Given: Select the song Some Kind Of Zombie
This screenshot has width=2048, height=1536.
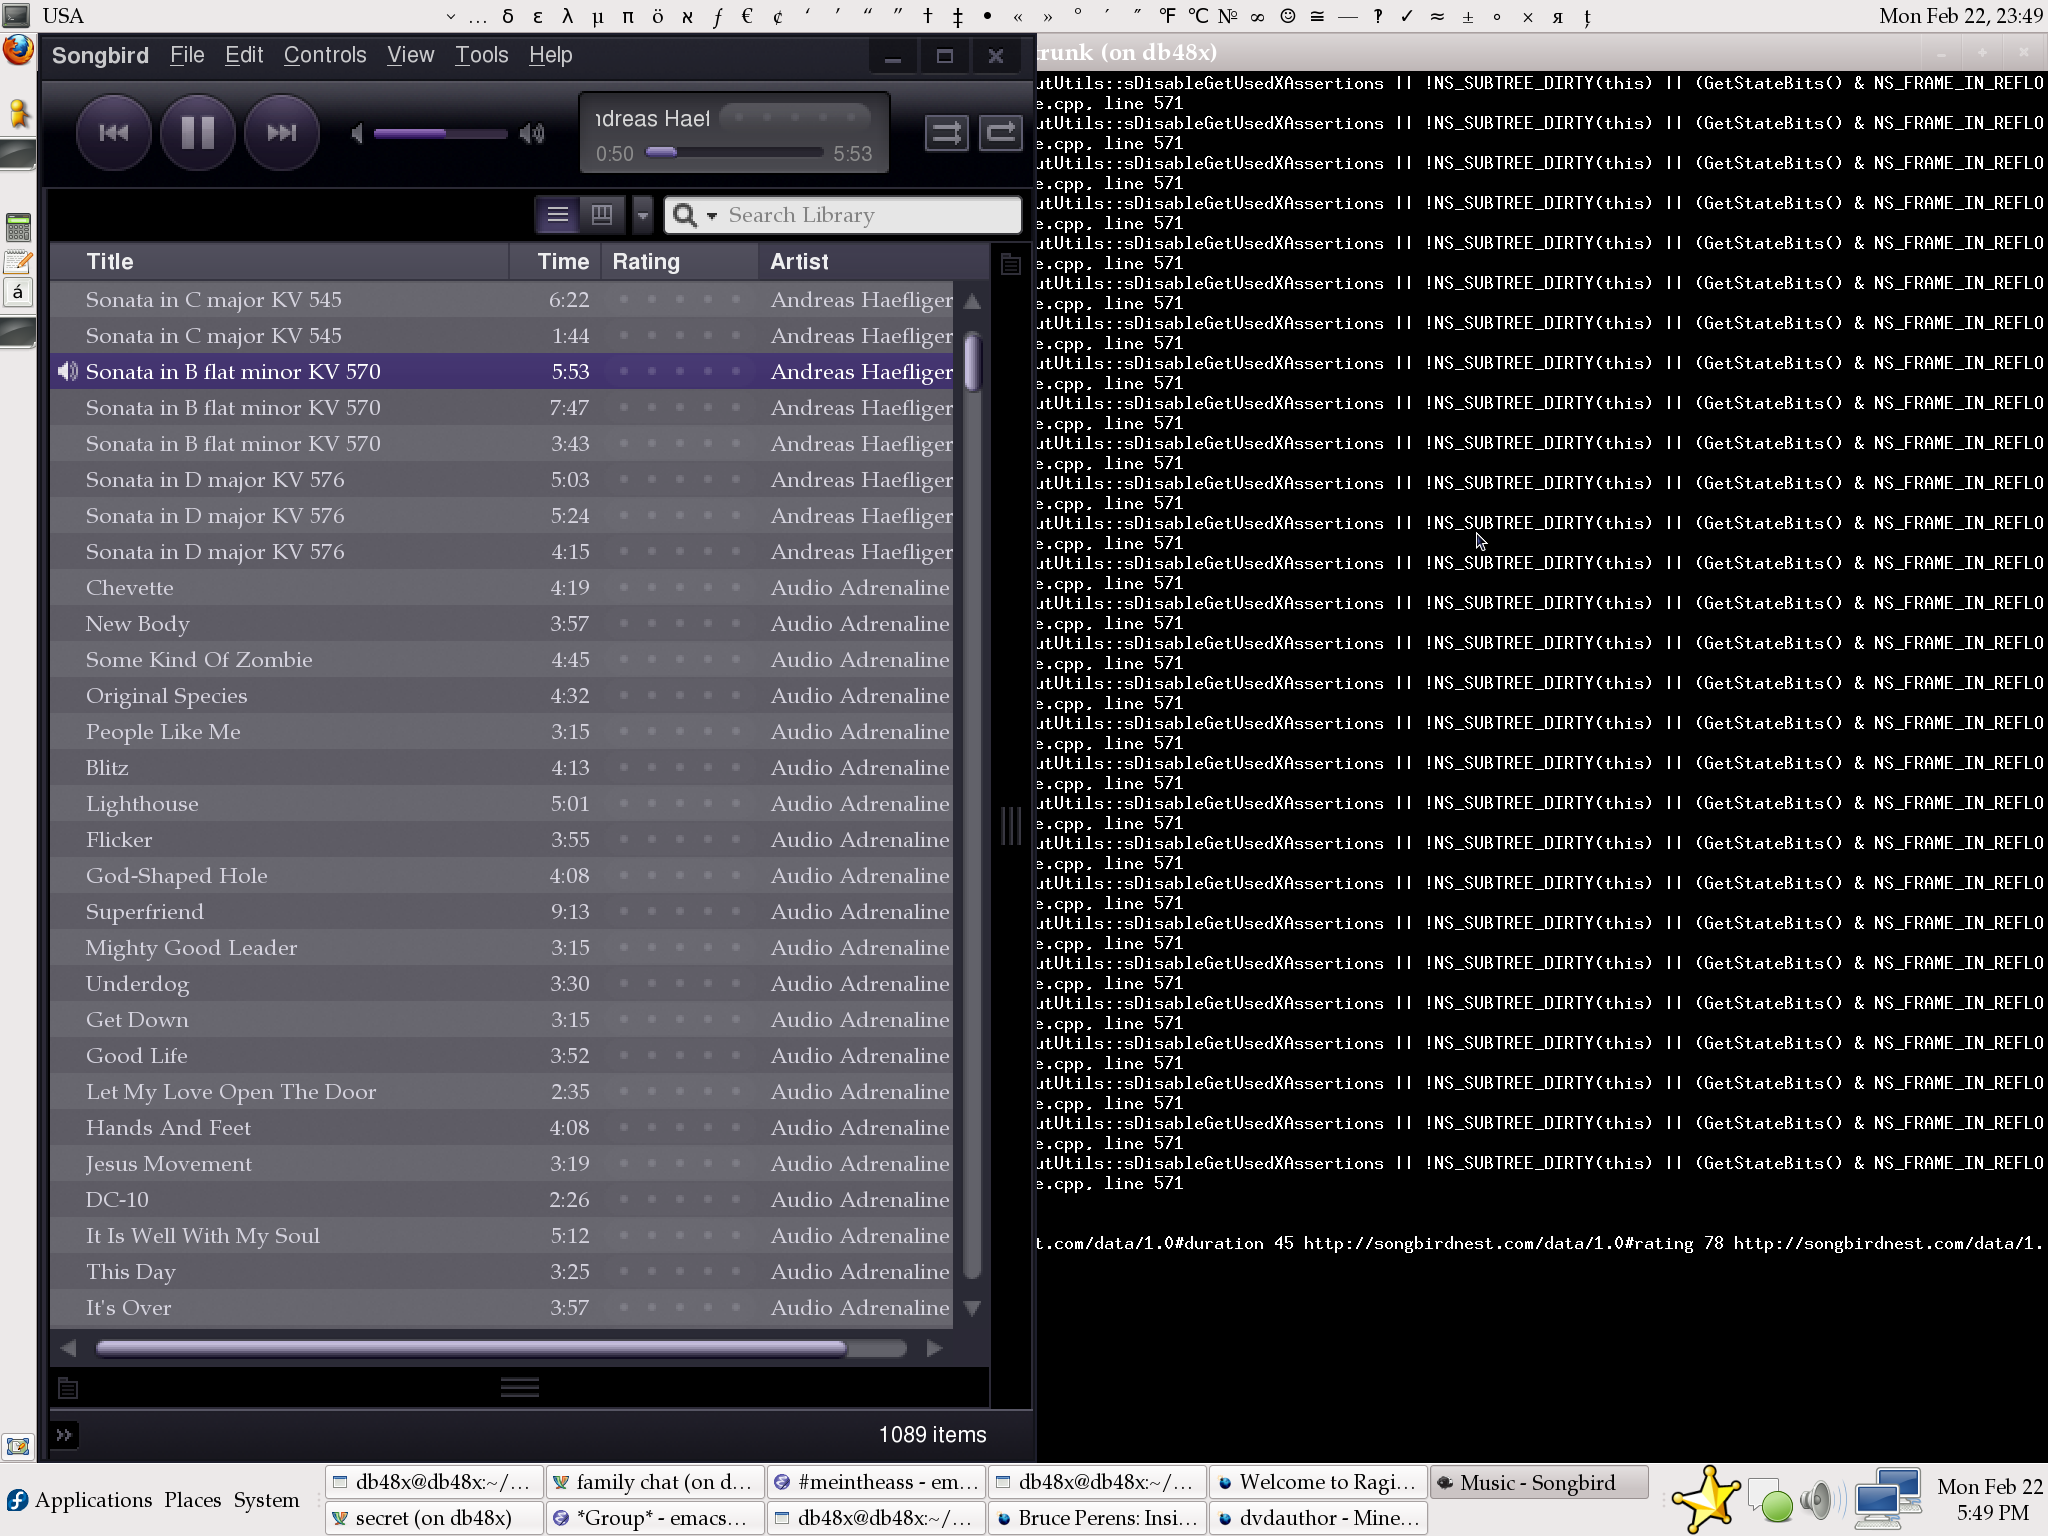Looking at the screenshot, I should pos(502,660).
